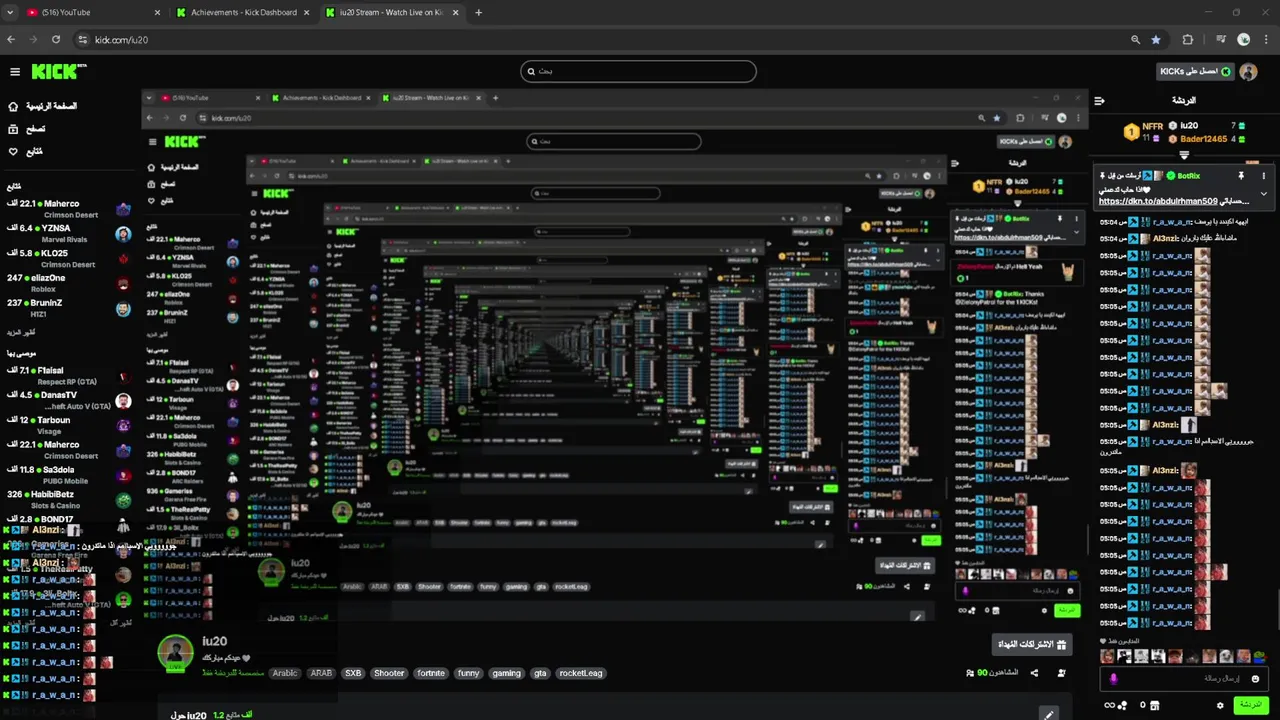This screenshot has height=720, width=1280.
Task: Open the pinned message three-dot options
Action: [1263, 175]
